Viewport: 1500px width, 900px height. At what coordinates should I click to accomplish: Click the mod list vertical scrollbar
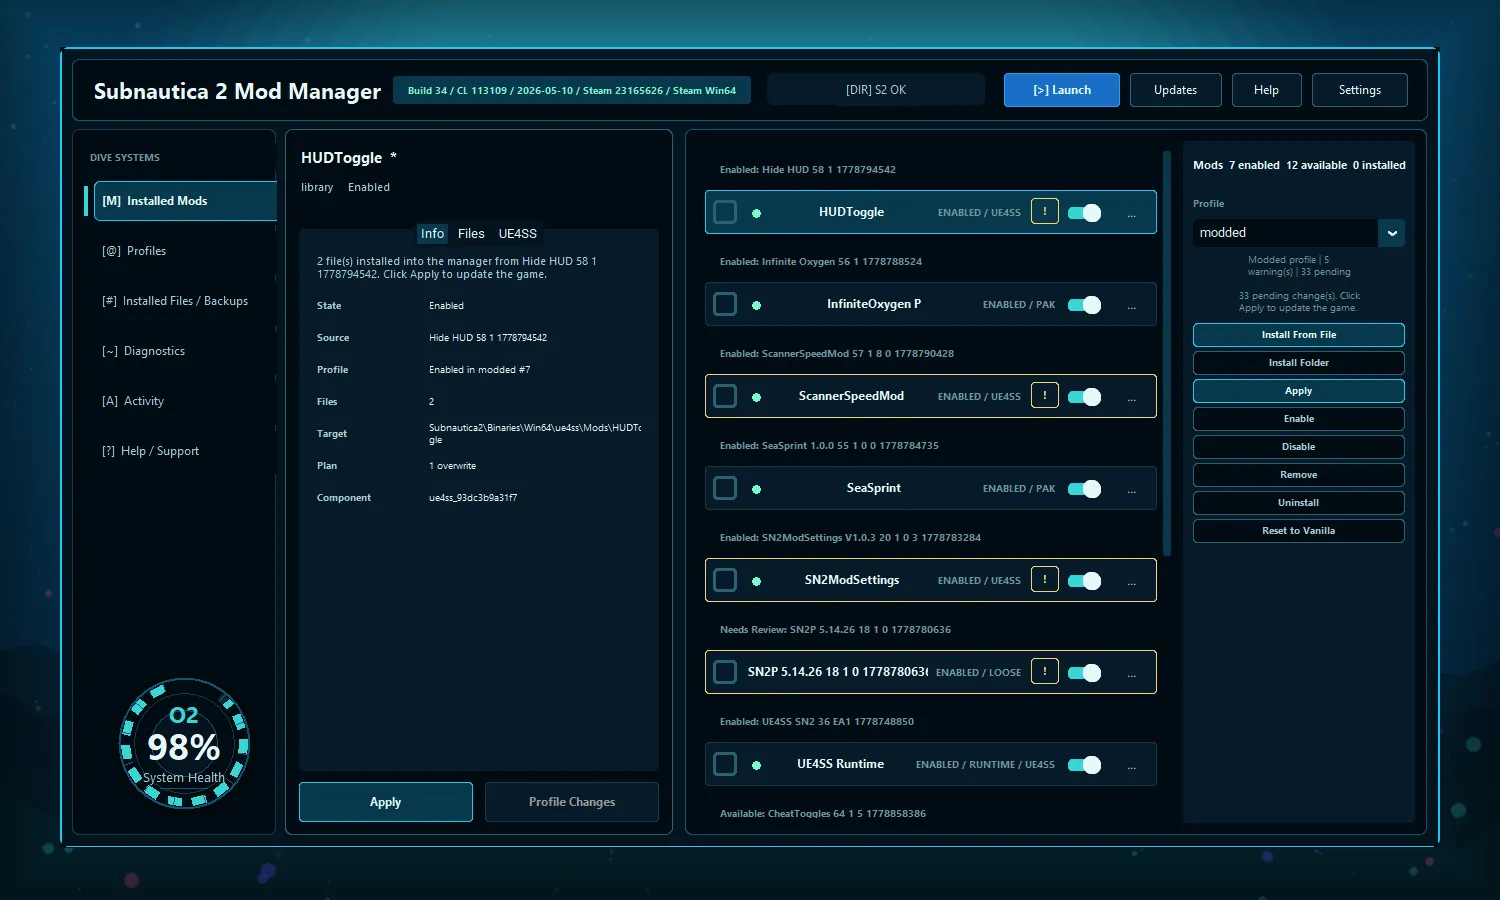click(1167, 353)
